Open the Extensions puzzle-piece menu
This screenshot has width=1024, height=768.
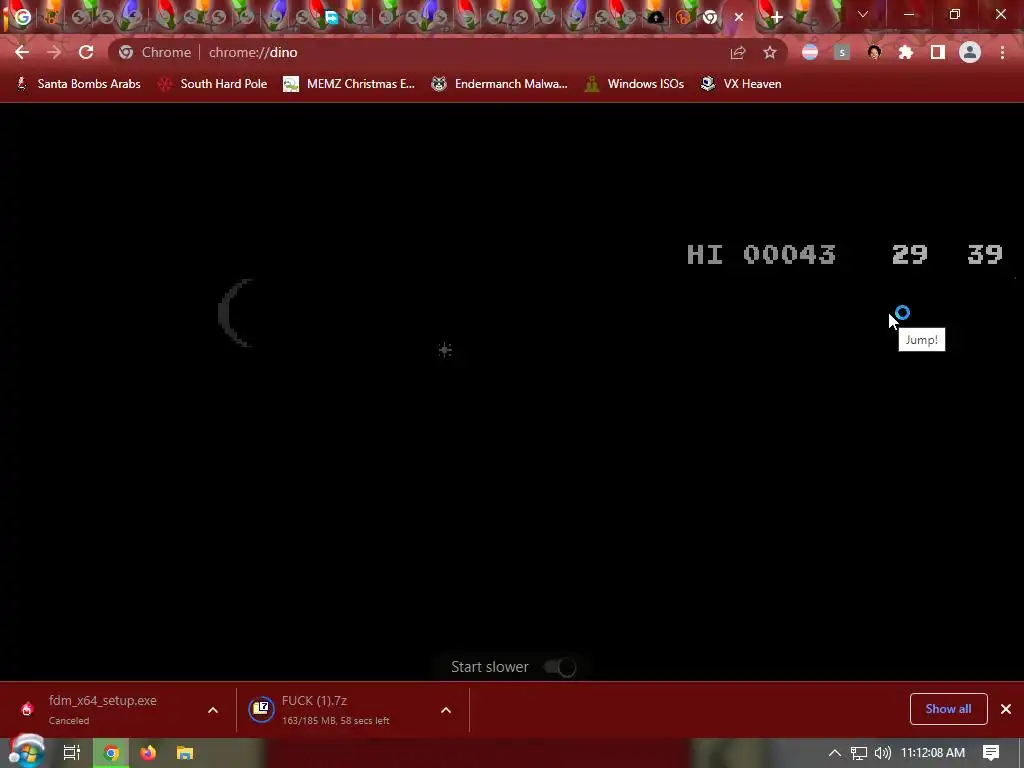[x=906, y=52]
